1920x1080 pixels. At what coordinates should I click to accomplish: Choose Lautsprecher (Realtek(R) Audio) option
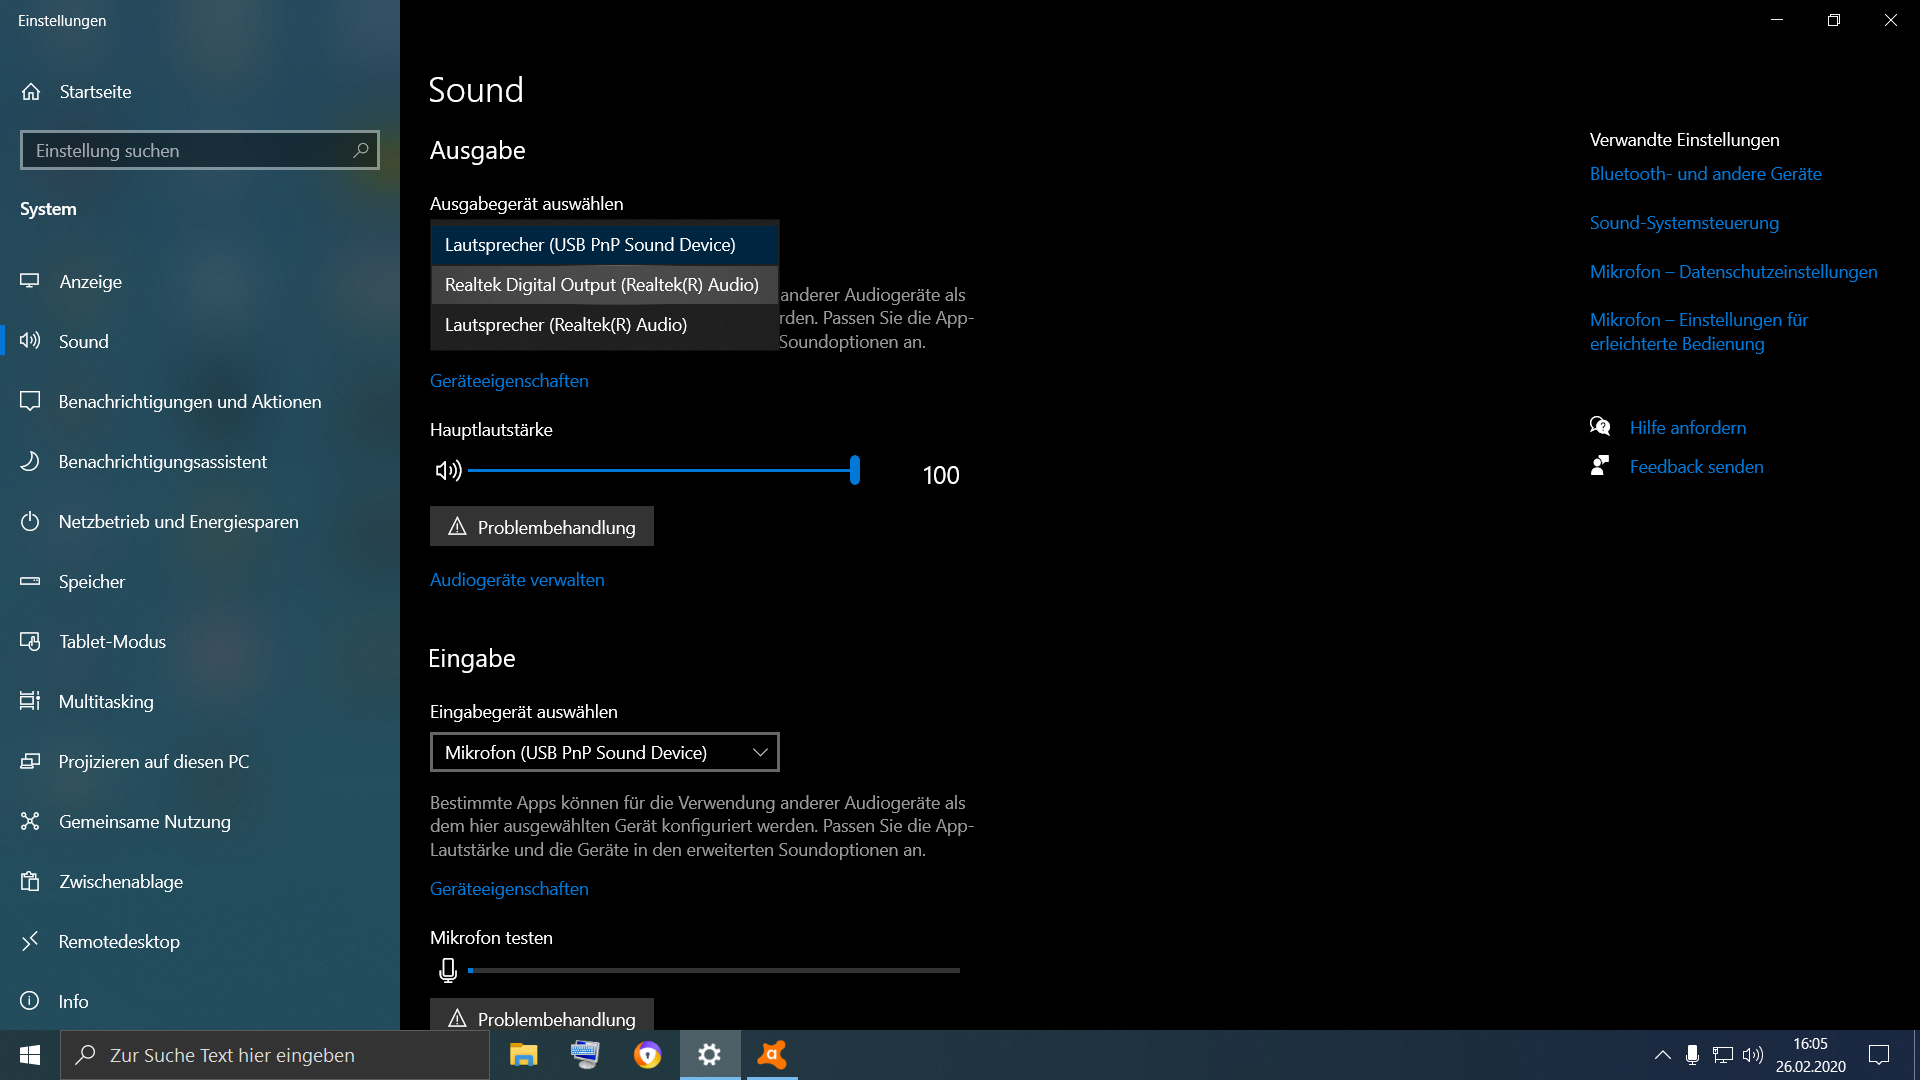coord(566,325)
